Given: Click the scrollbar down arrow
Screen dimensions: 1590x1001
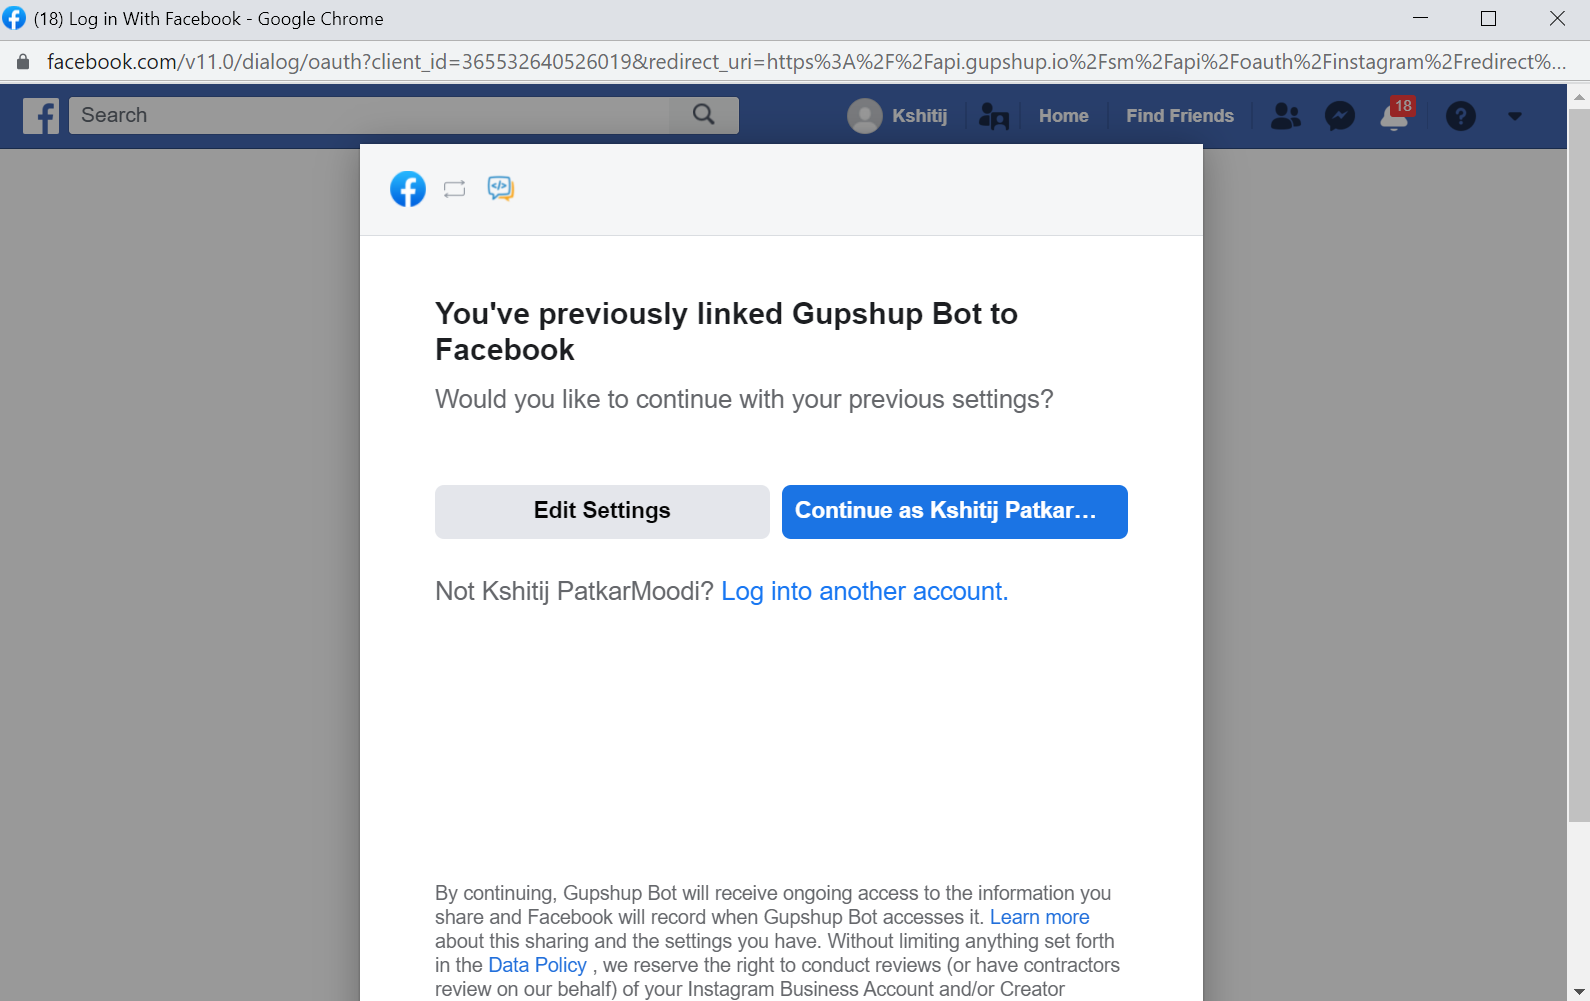Looking at the screenshot, I should pos(1579,991).
